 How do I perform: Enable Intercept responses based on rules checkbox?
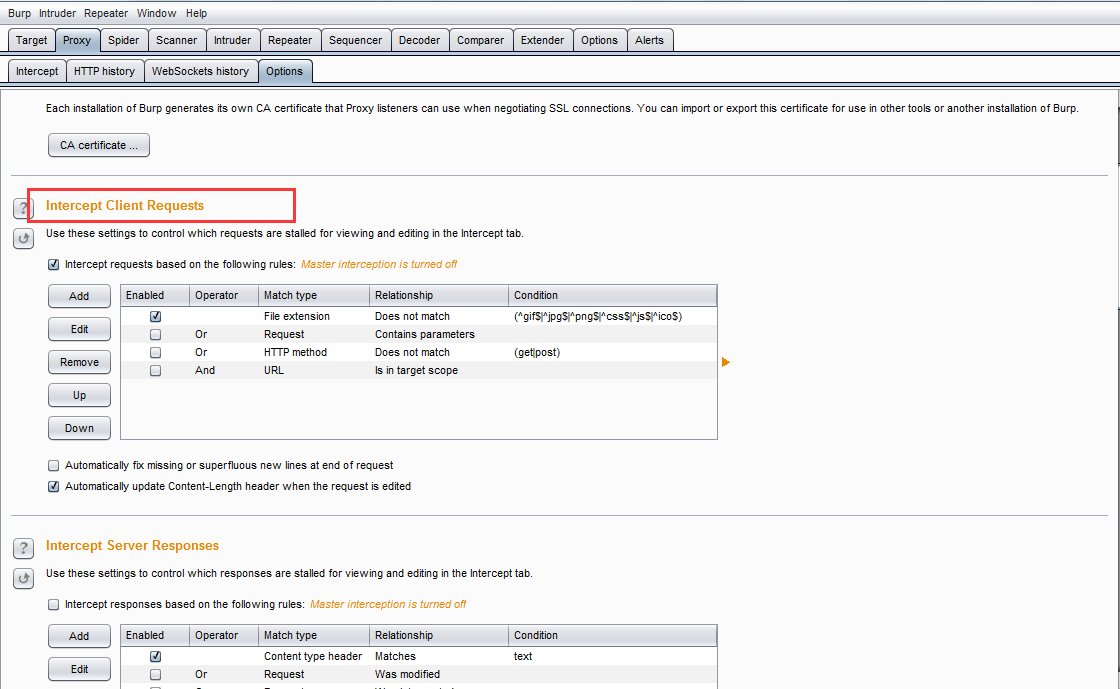(x=54, y=605)
